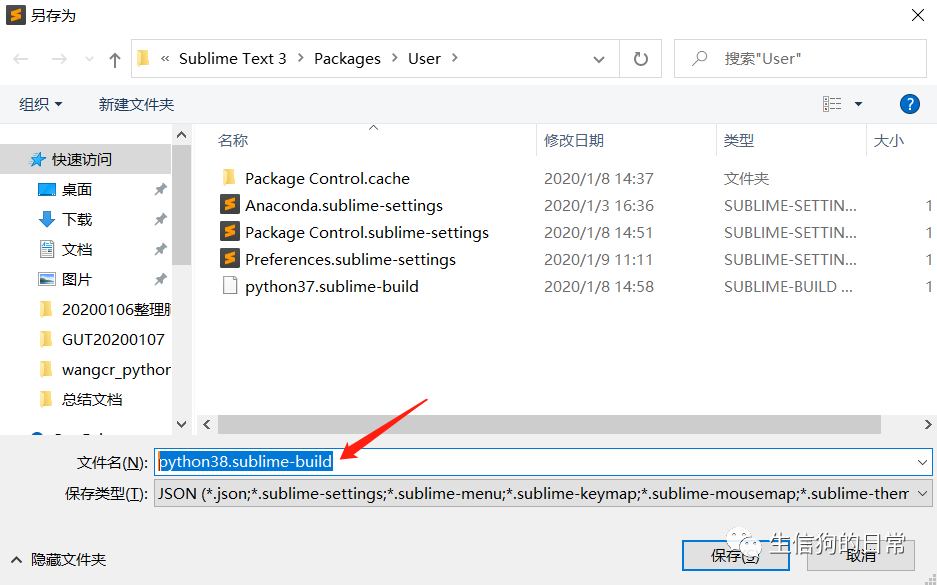Select python37.sublime-build file
The image size is (937, 585).
tap(332, 286)
